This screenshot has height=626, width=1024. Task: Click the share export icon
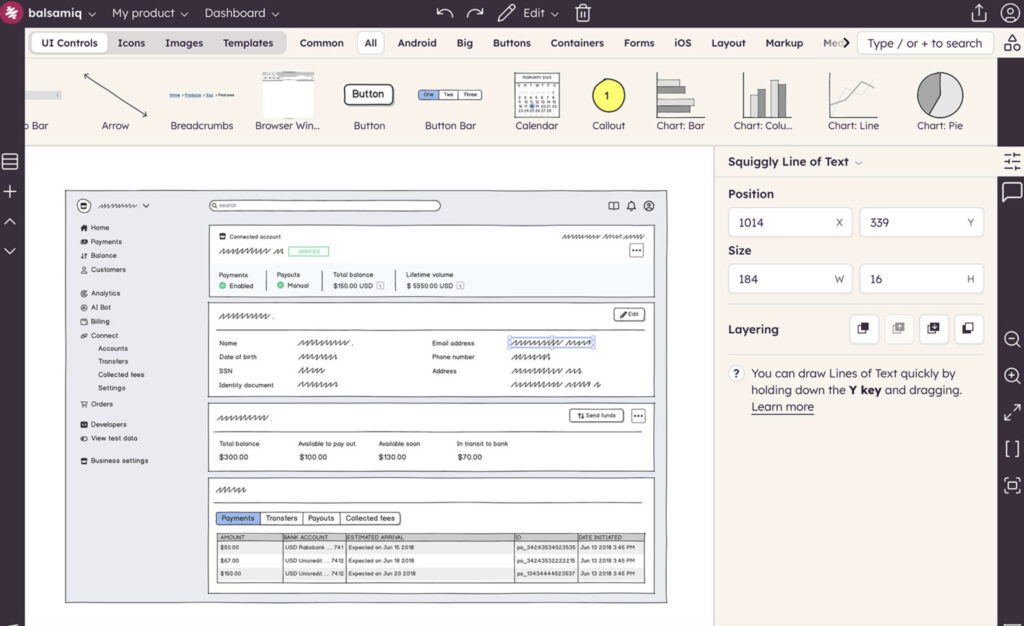point(979,13)
